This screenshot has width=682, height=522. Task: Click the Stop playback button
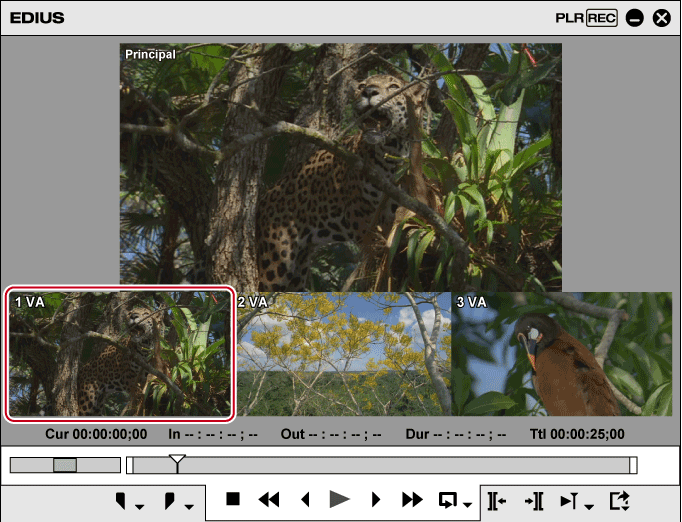coord(233,500)
